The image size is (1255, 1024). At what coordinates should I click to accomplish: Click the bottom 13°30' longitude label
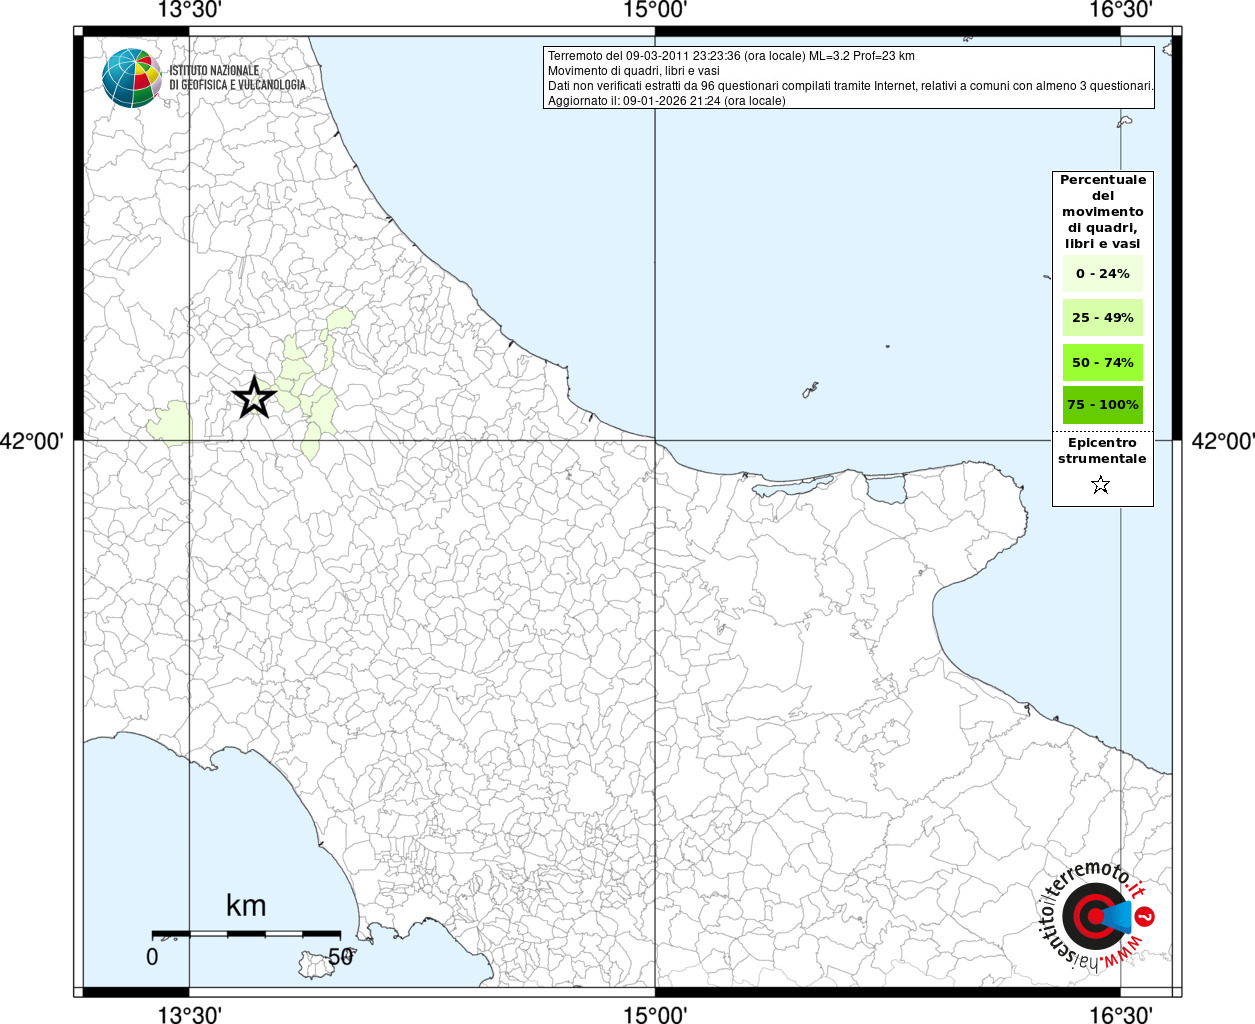[189, 1014]
